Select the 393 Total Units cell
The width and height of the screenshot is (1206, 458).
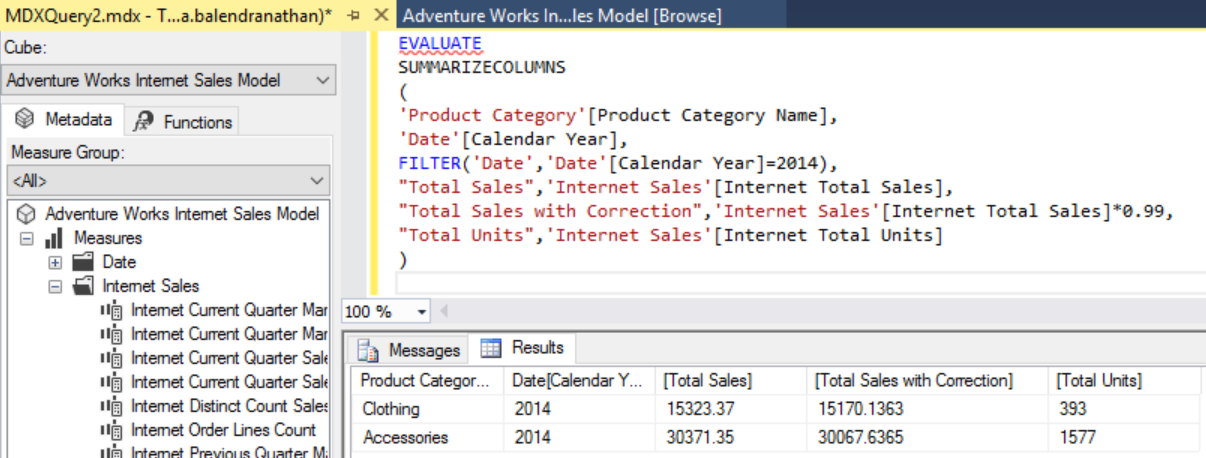point(1125,409)
